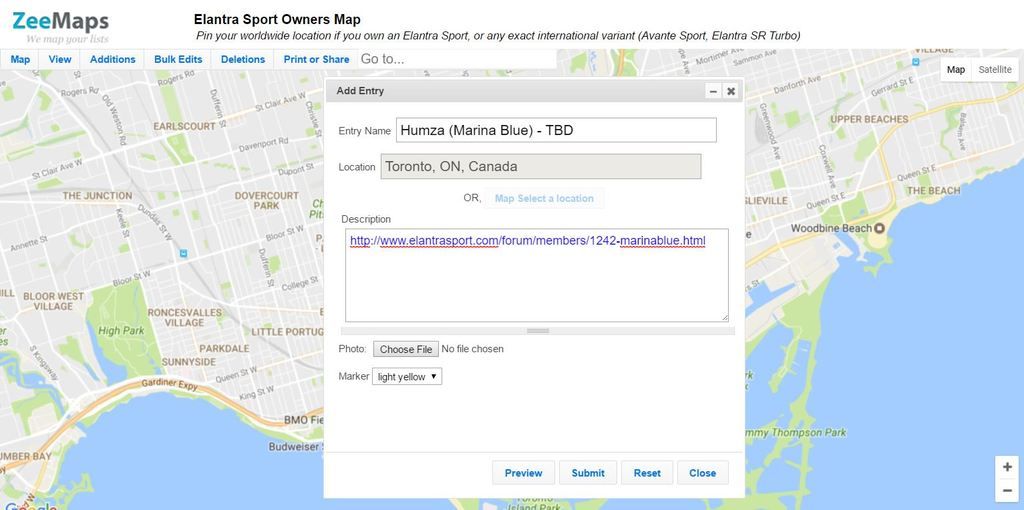1024x510 pixels.
Task: Close the Add Entry dialog with X
Action: click(x=731, y=91)
